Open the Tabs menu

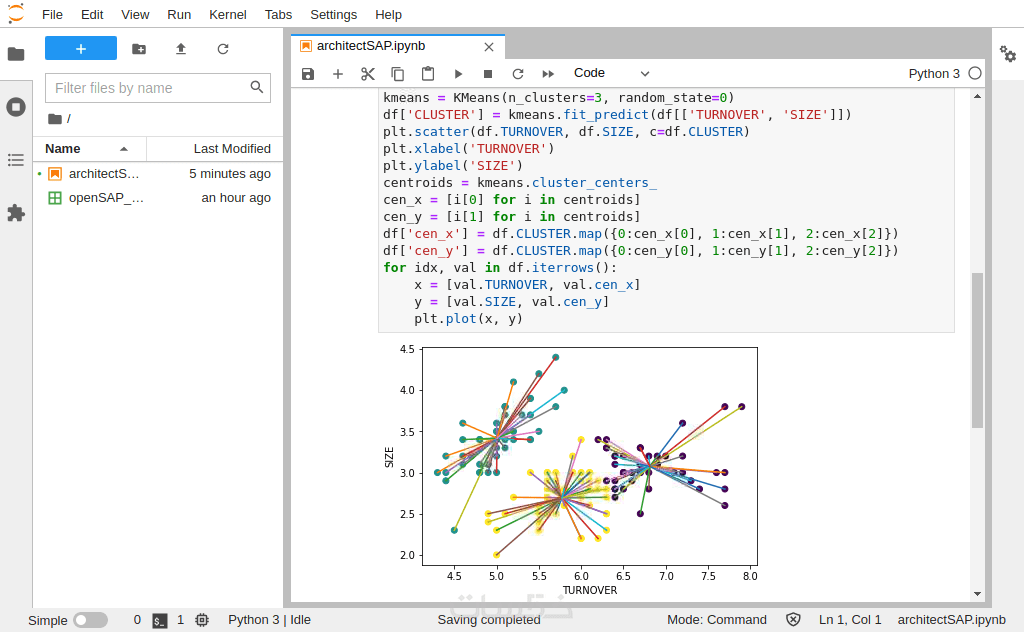pyautogui.click(x=278, y=14)
